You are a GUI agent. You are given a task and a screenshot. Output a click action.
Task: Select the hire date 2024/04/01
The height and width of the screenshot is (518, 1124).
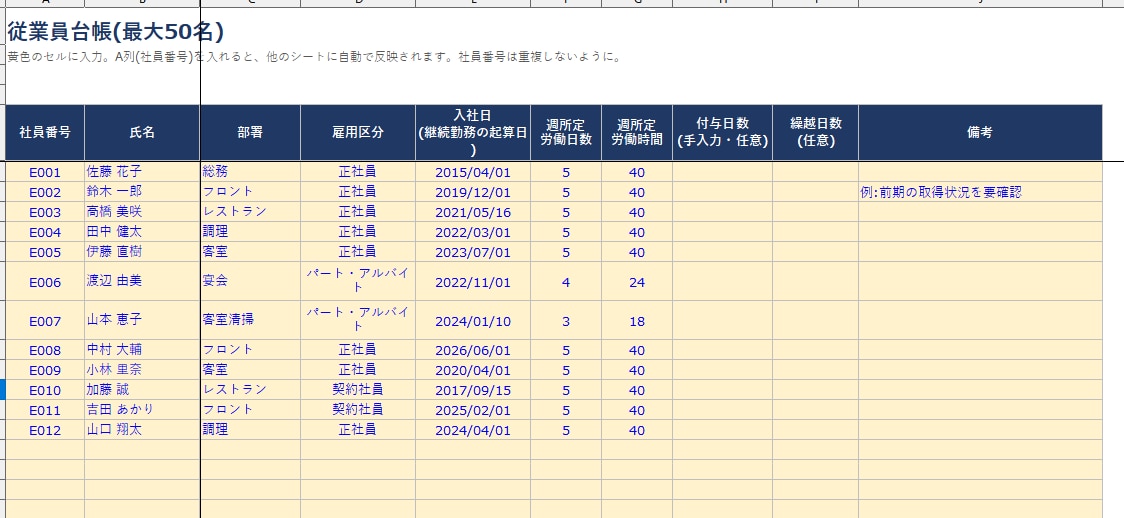click(x=472, y=431)
